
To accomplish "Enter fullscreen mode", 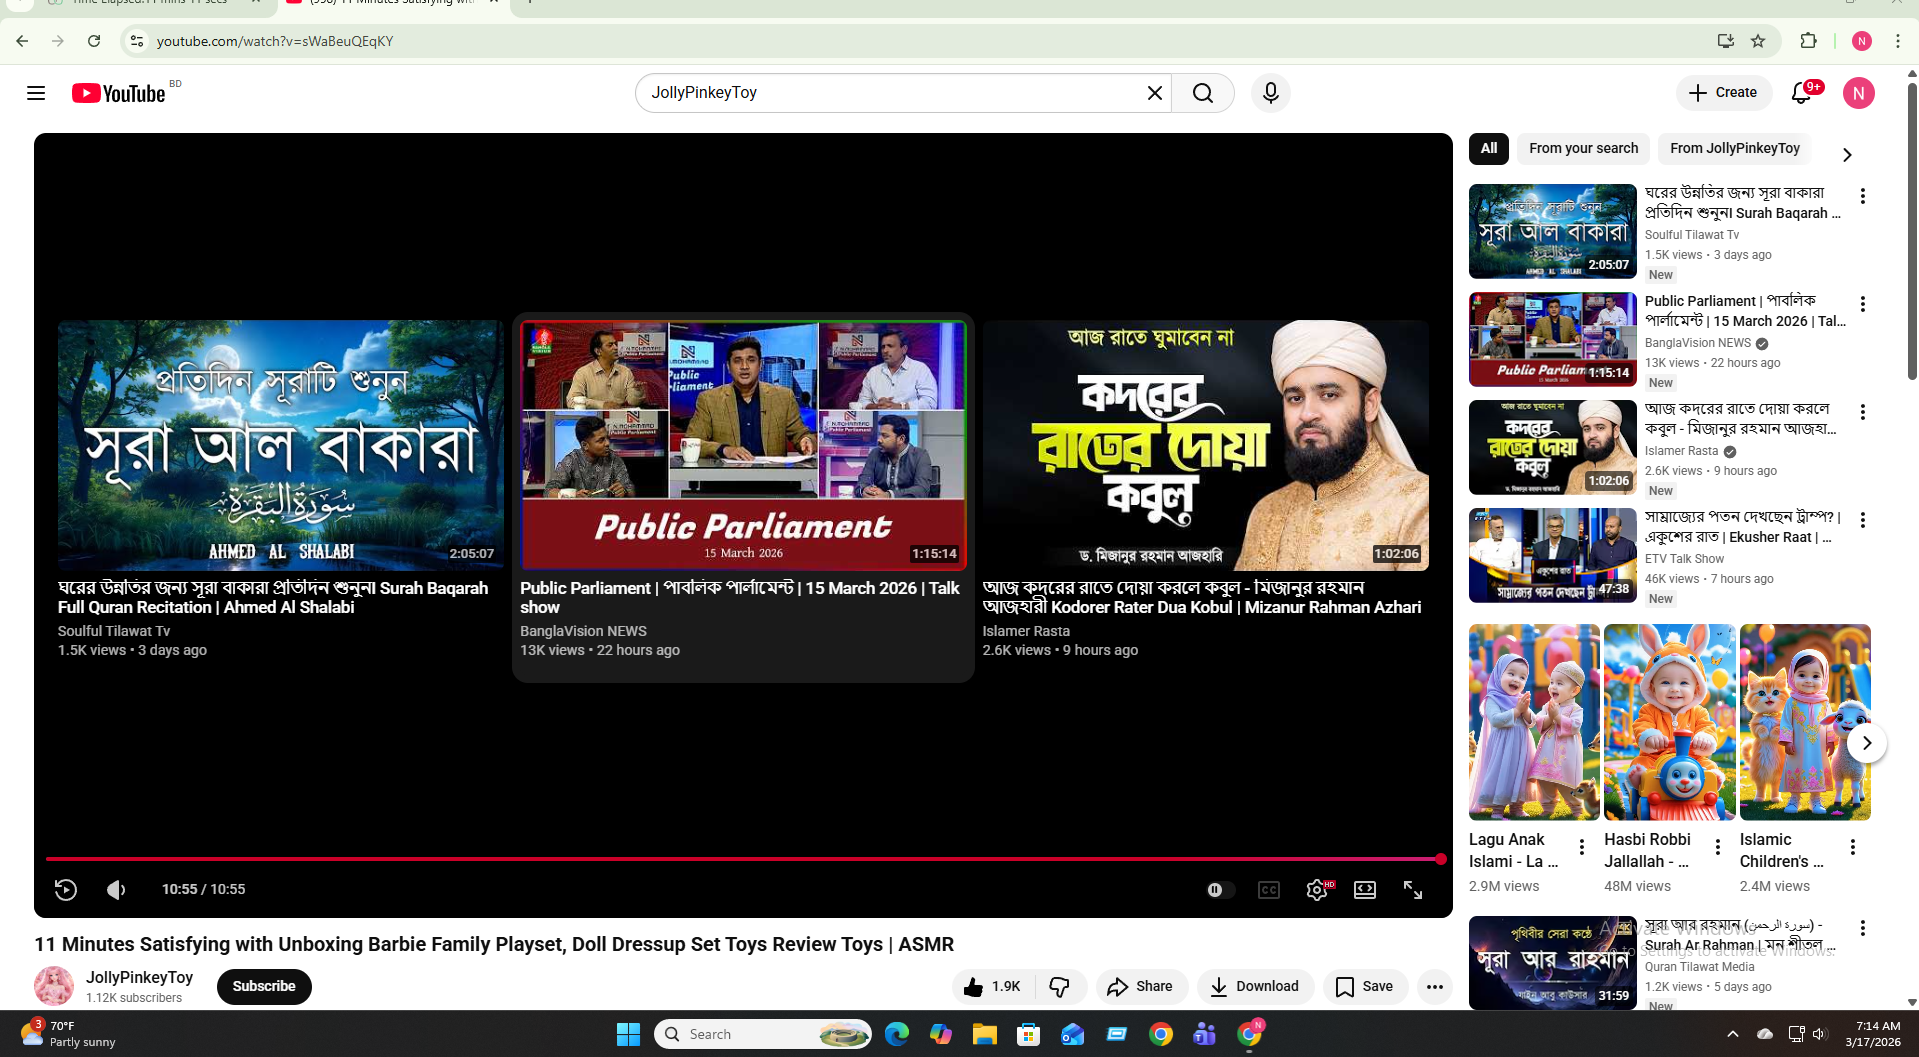I will pos(1413,890).
